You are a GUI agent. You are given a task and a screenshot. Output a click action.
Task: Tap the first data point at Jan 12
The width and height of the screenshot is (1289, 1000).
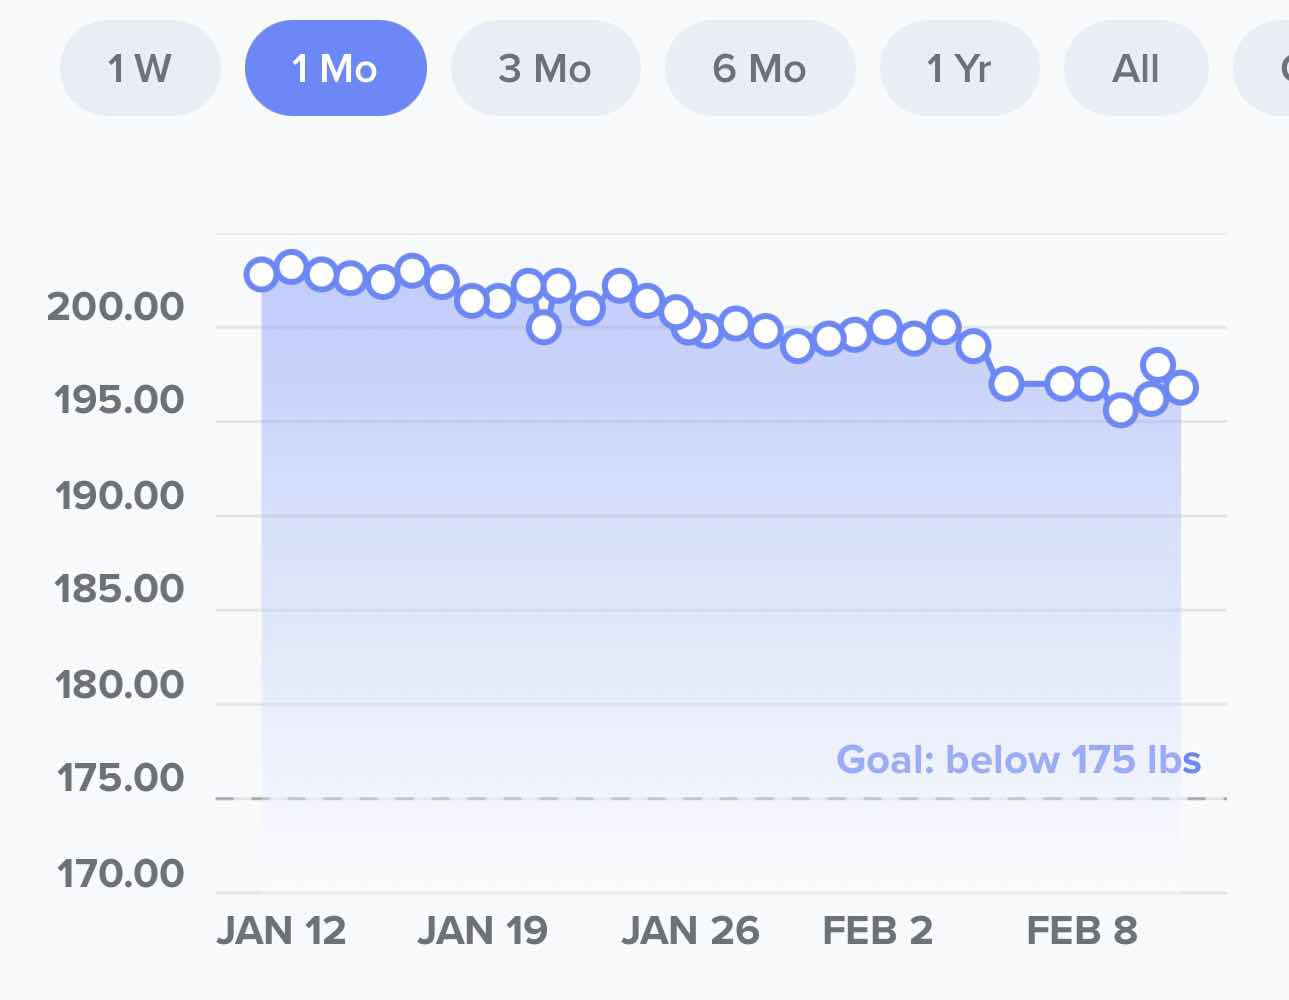click(x=261, y=273)
